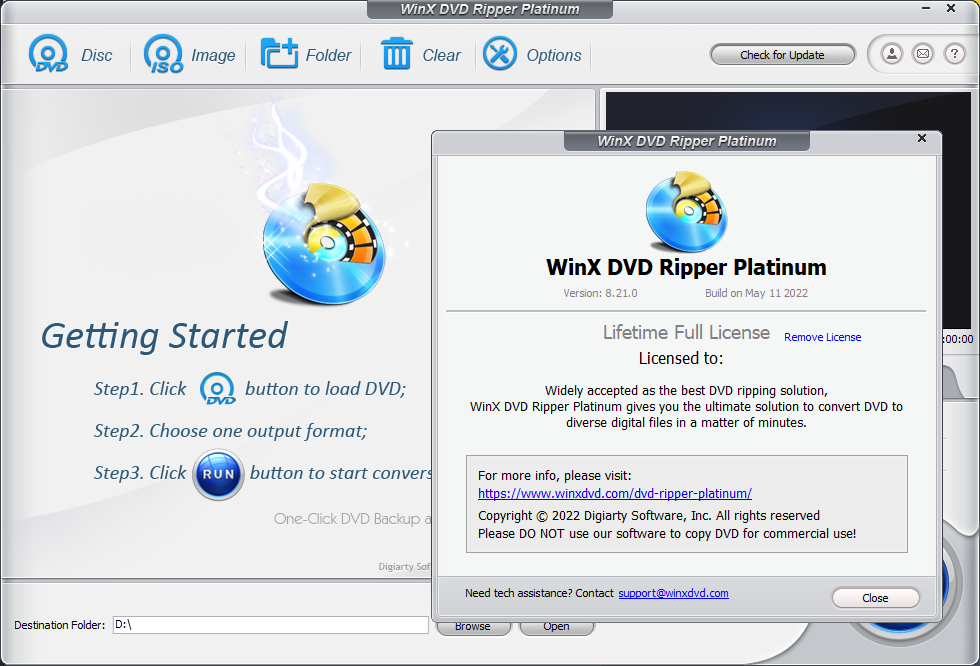Image resolution: width=980 pixels, height=666 pixels.
Task: Open the user account icon
Action: (892, 54)
